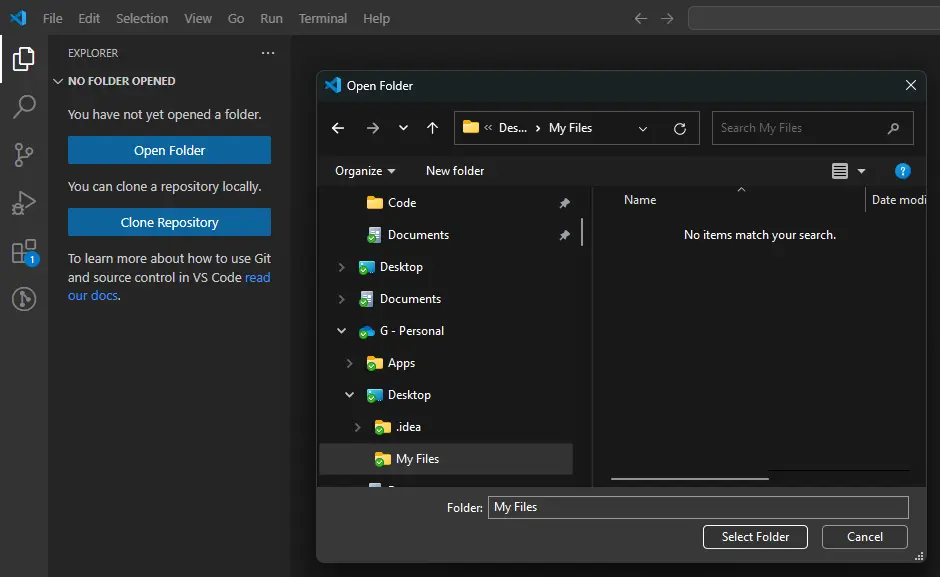This screenshot has height=577, width=940.
Task: Click the file list horizontal scrollbar
Action: (x=689, y=479)
